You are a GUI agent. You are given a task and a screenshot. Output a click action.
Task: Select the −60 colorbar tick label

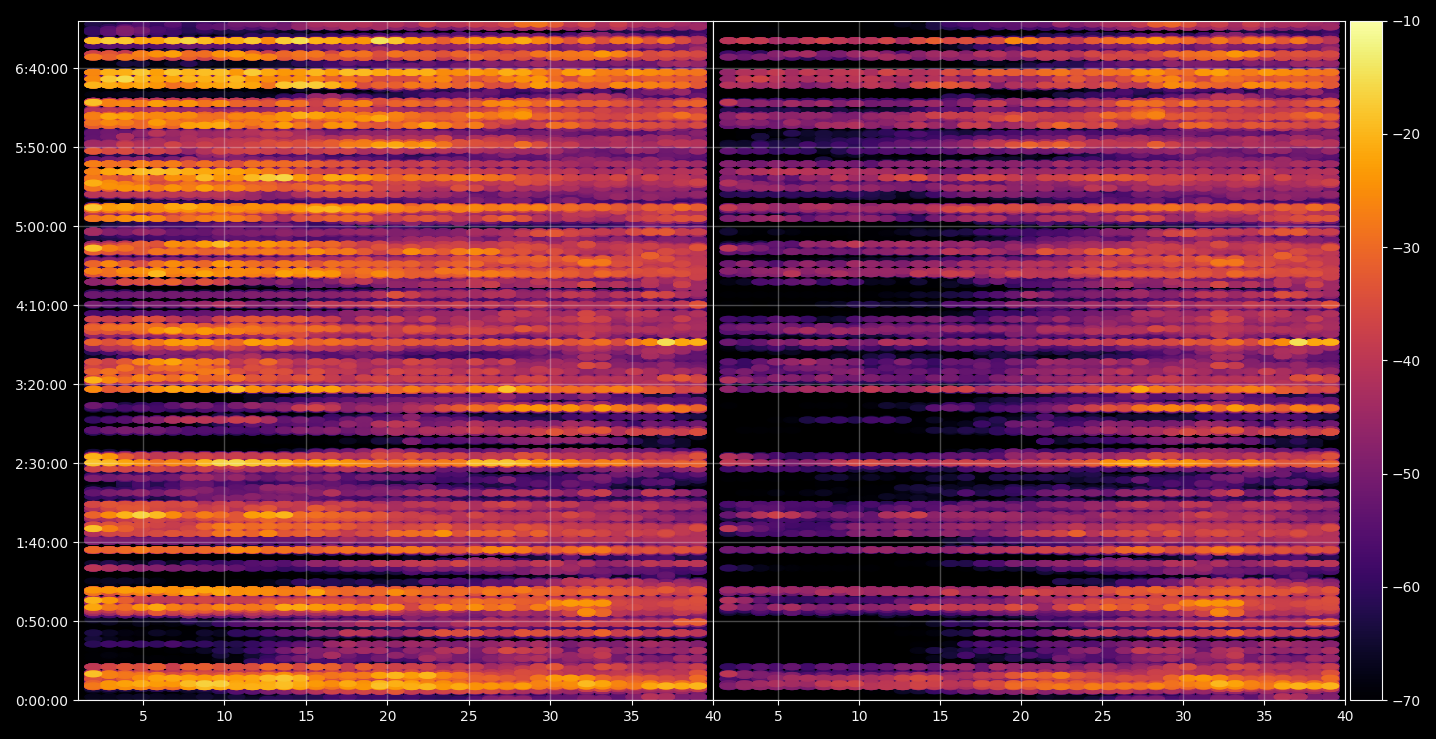point(1405,587)
